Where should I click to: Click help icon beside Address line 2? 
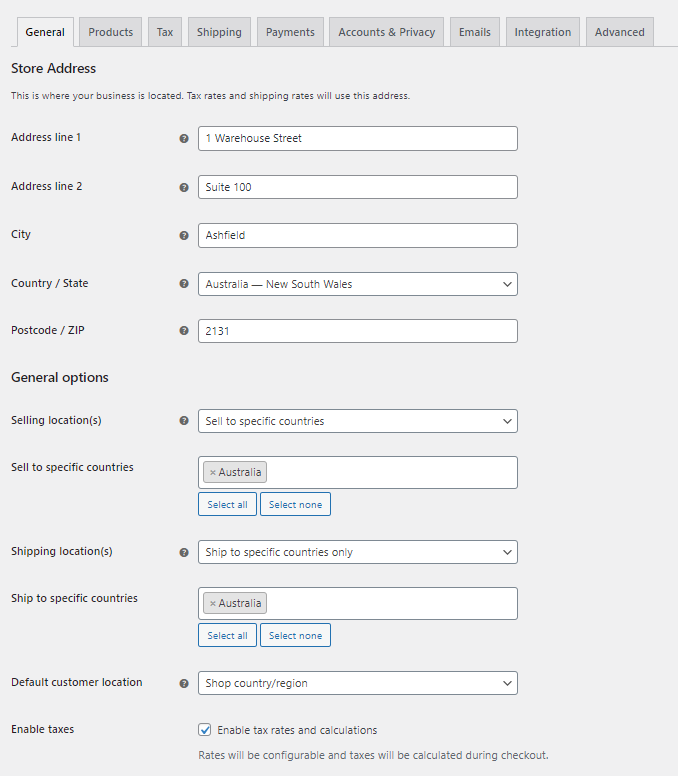(x=184, y=187)
